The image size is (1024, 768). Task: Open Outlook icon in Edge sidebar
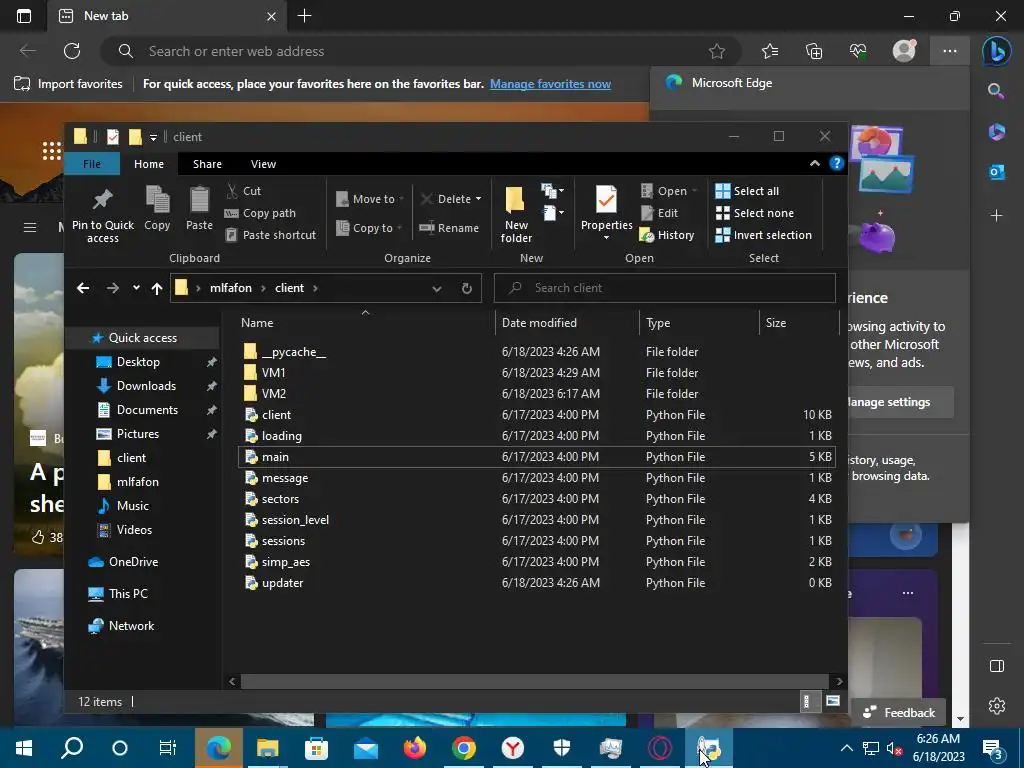point(997,172)
